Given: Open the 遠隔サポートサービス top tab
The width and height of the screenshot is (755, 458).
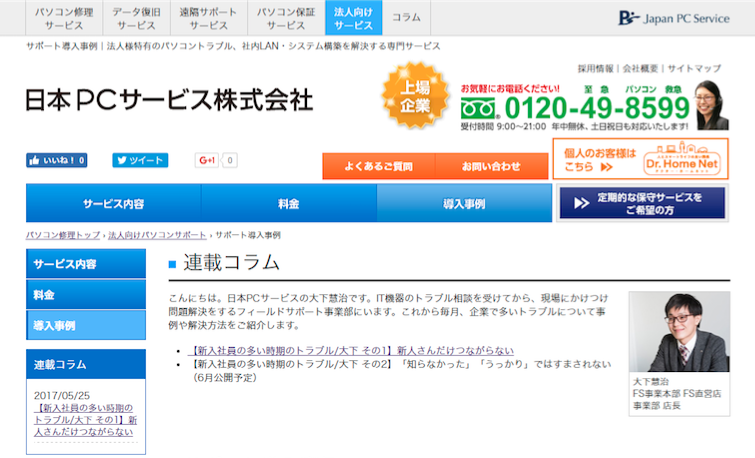Looking at the screenshot, I should 208,18.
